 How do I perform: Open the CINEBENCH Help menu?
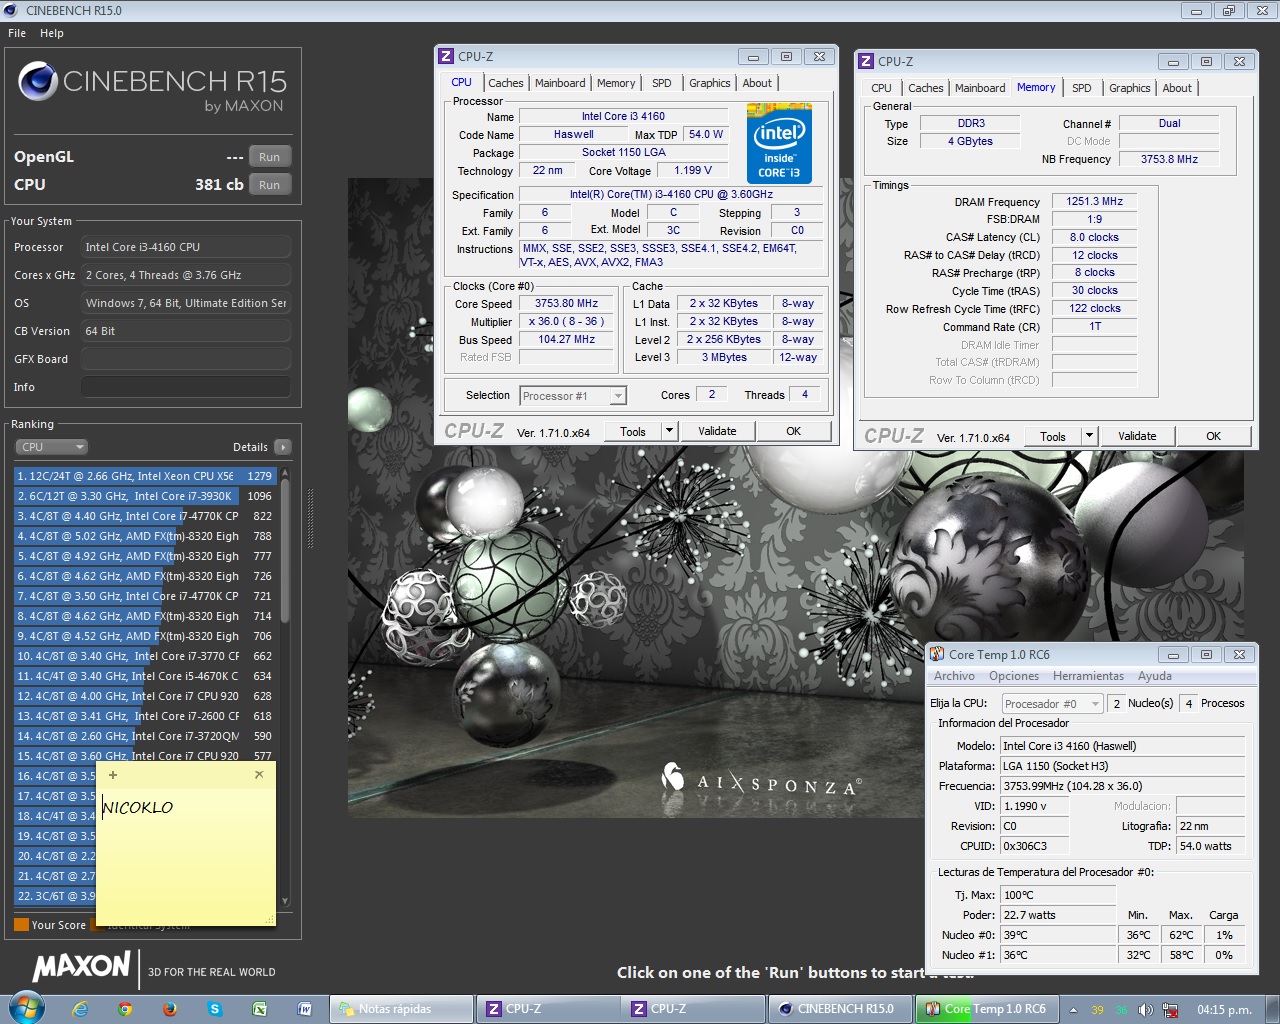(52, 33)
